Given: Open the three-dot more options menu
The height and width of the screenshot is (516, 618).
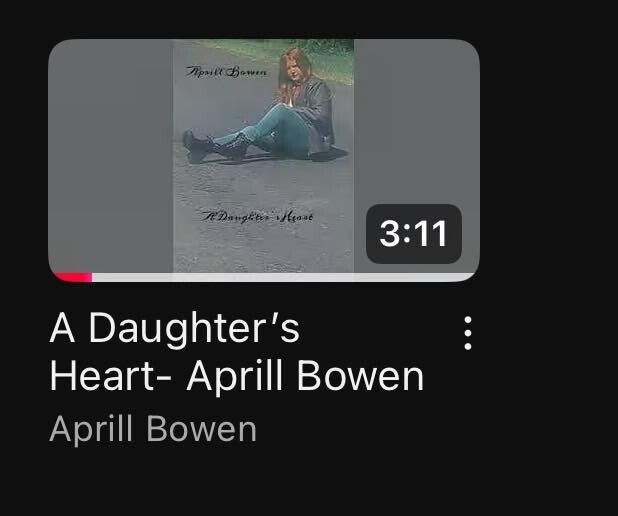Looking at the screenshot, I should [x=467, y=333].
